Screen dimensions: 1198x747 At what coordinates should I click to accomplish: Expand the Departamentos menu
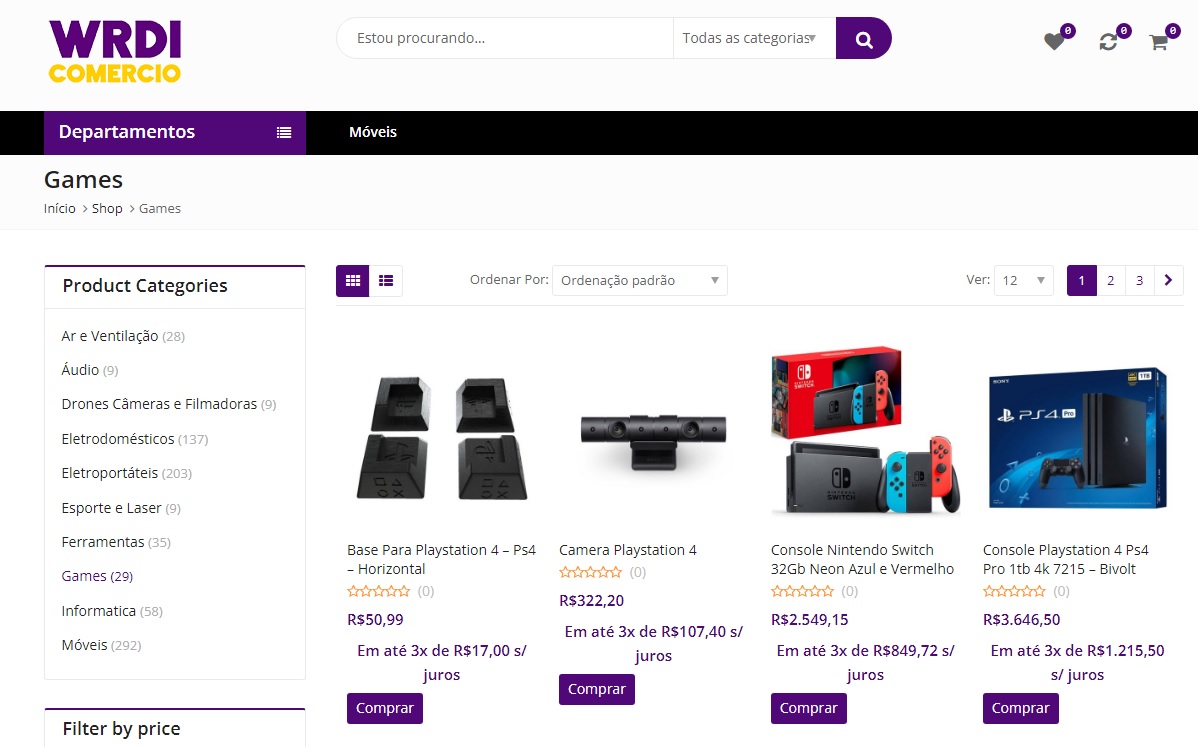[175, 132]
